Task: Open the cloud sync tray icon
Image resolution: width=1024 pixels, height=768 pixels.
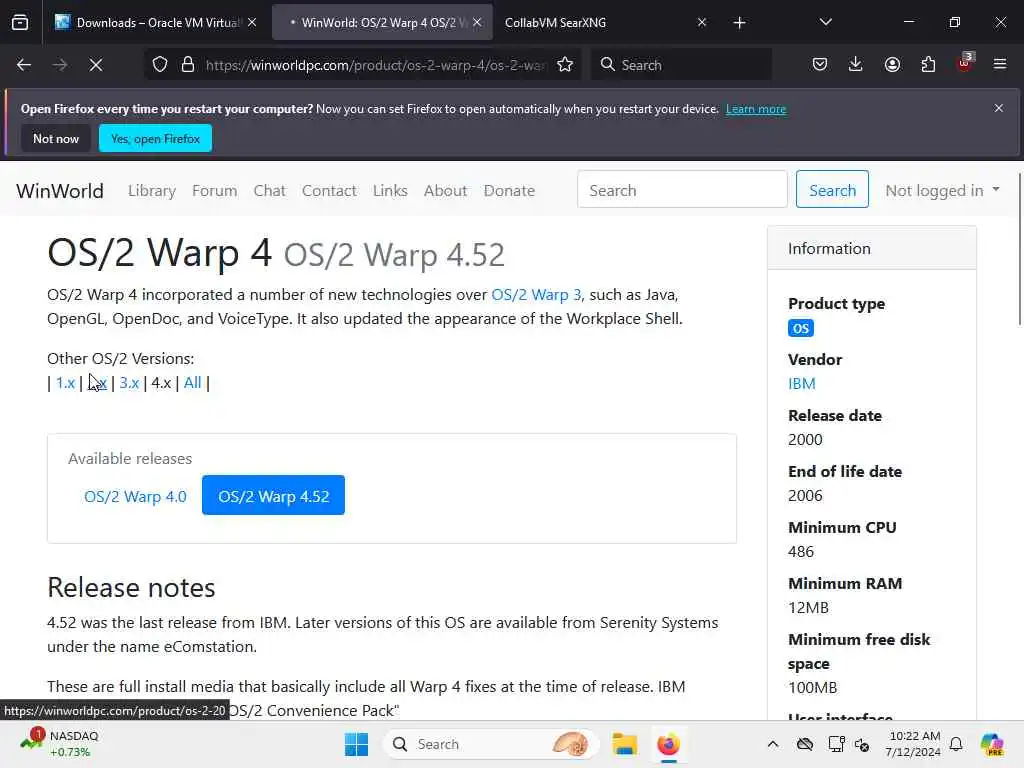Action: click(805, 744)
